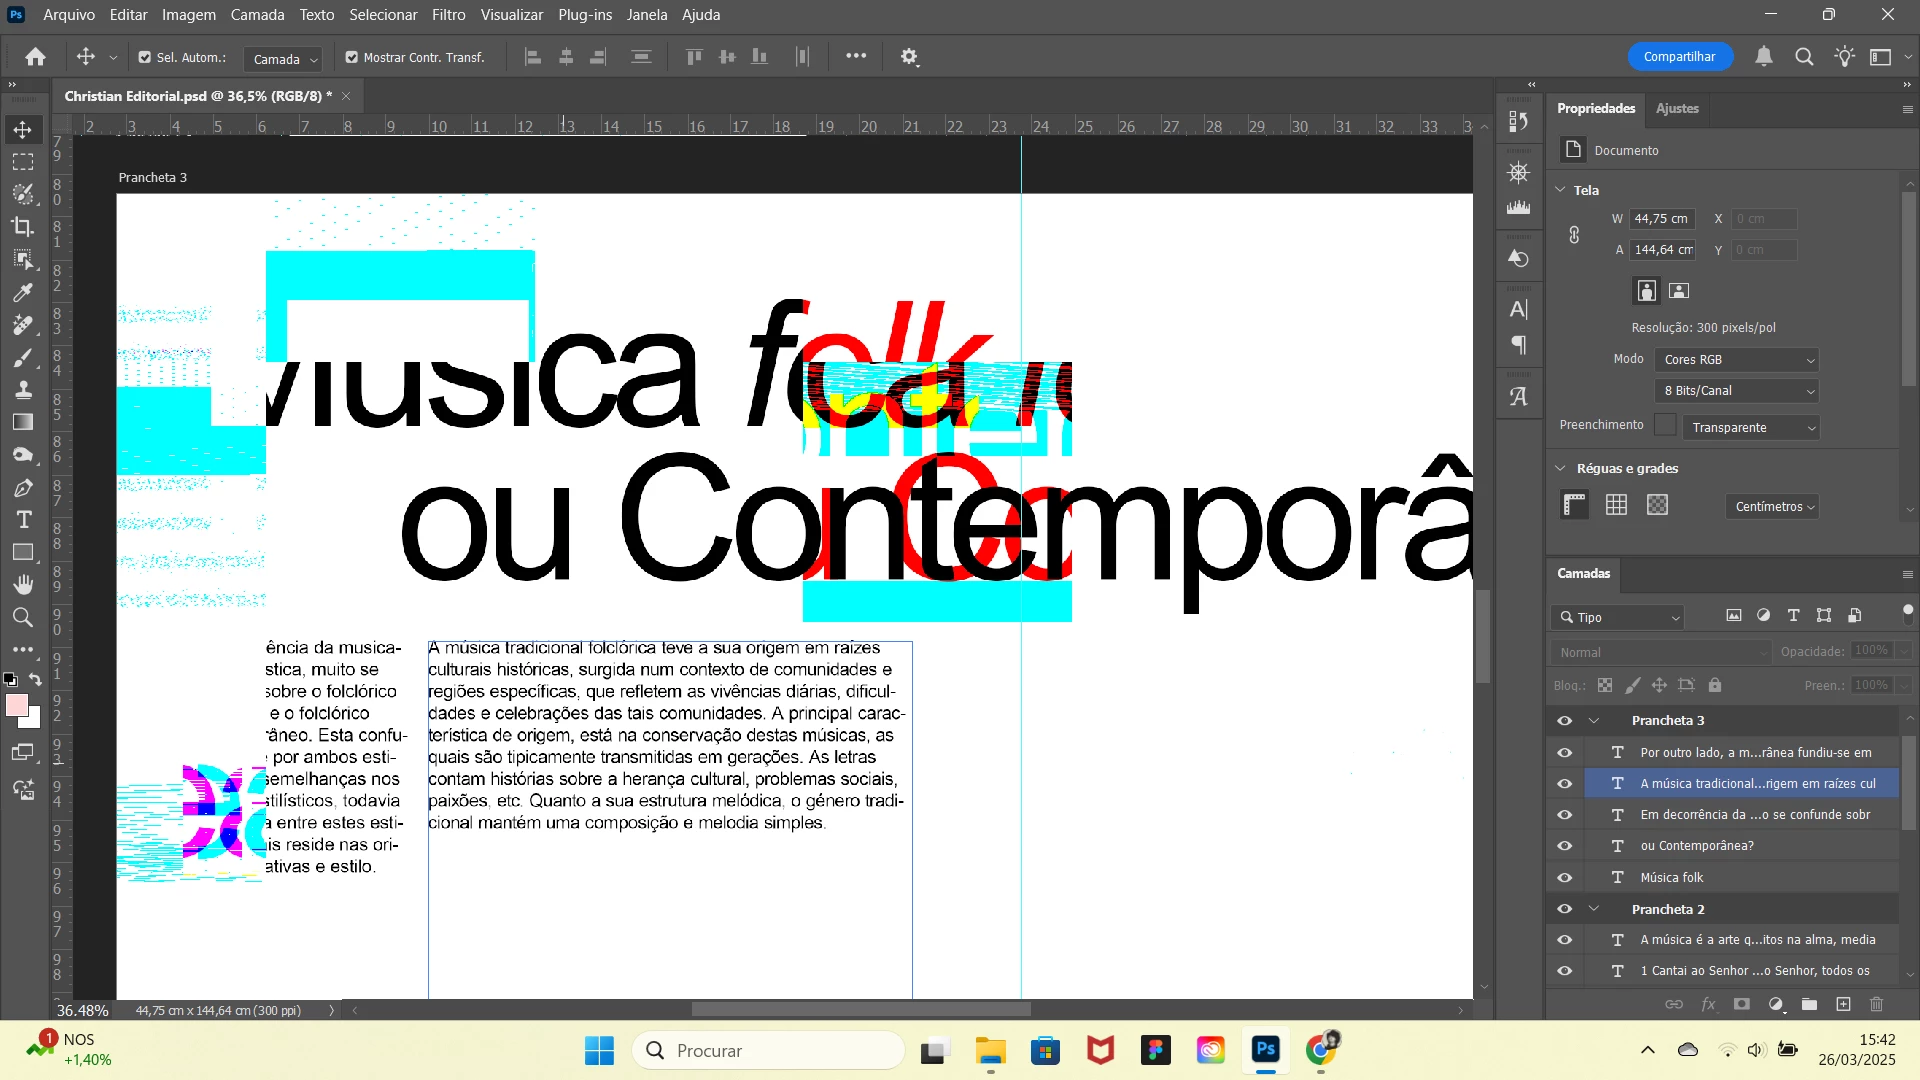Click the delete layer trash icon
Image resolution: width=1920 pixels, height=1080 pixels.
coord(1876,1004)
